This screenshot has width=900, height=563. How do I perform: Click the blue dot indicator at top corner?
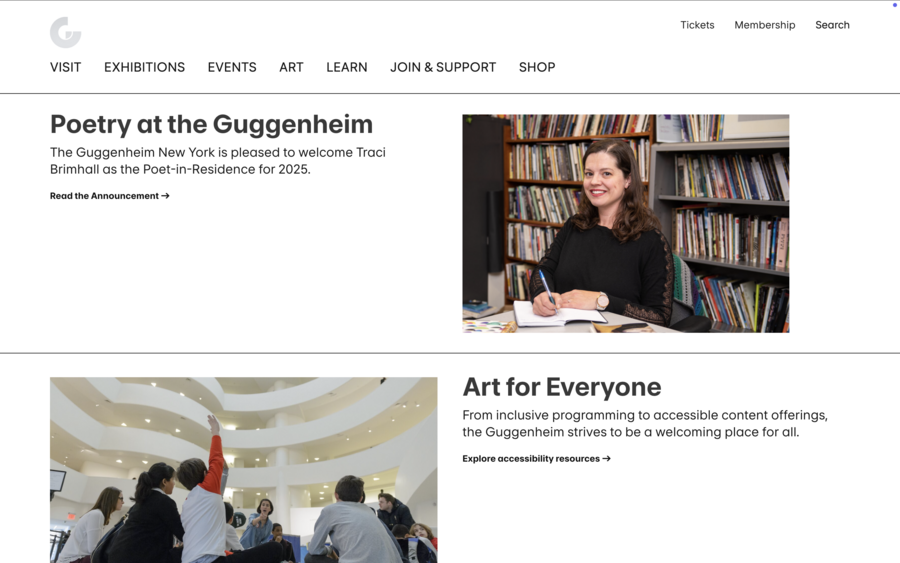coord(894,5)
